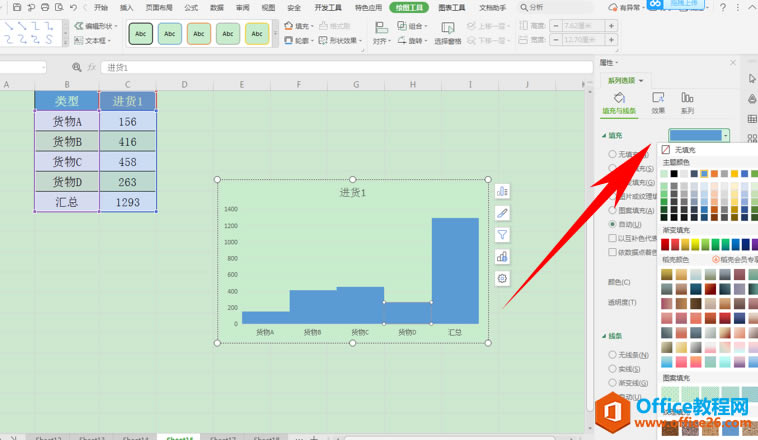Switch to the 绘图工具 Drawing Tools tab
Screen dimensions: 758x440
tap(409, 8)
